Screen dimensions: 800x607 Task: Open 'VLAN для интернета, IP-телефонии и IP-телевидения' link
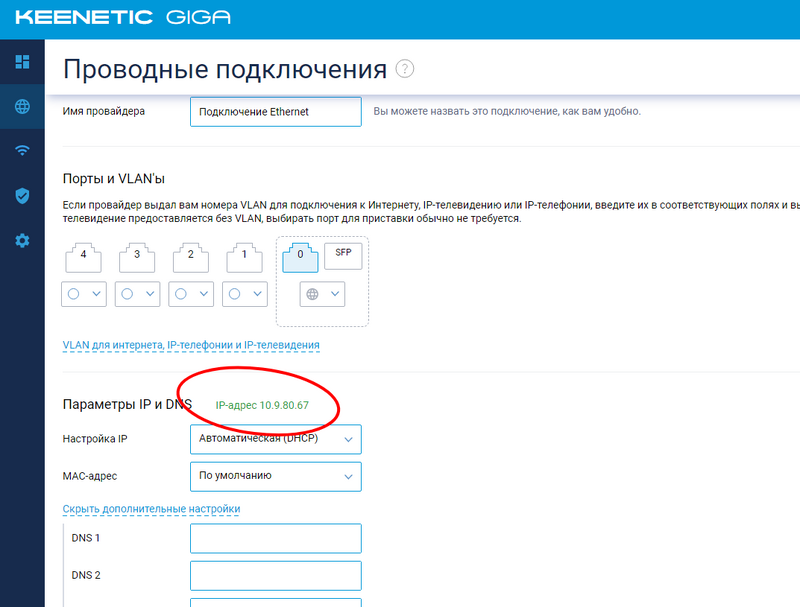coord(191,345)
